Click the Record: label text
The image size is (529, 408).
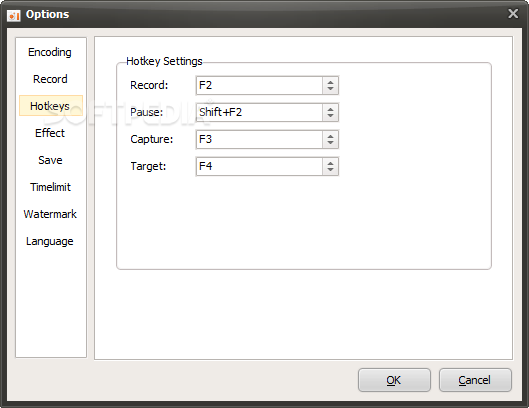click(x=149, y=85)
